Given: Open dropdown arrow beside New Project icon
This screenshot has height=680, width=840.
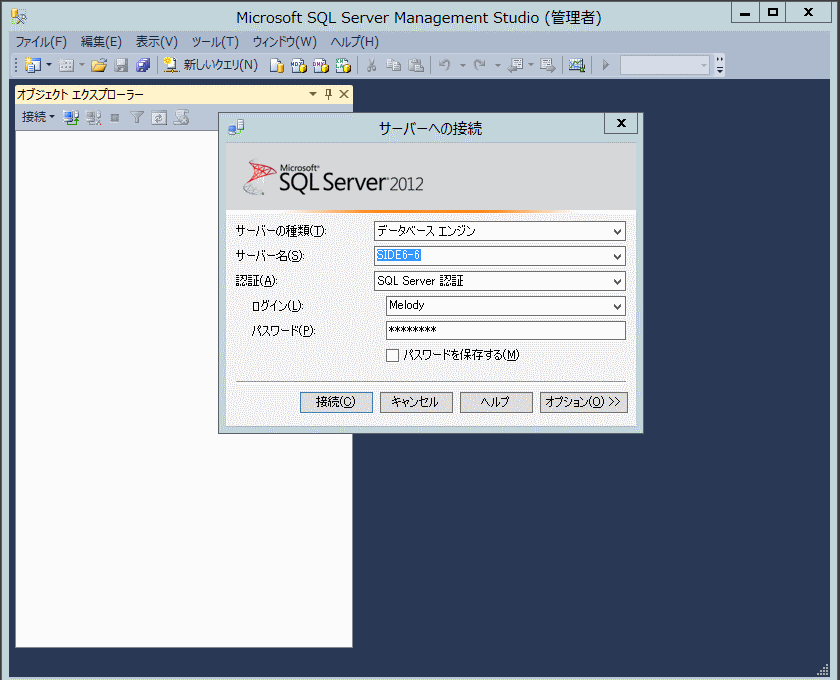Looking at the screenshot, I should (x=49, y=65).
